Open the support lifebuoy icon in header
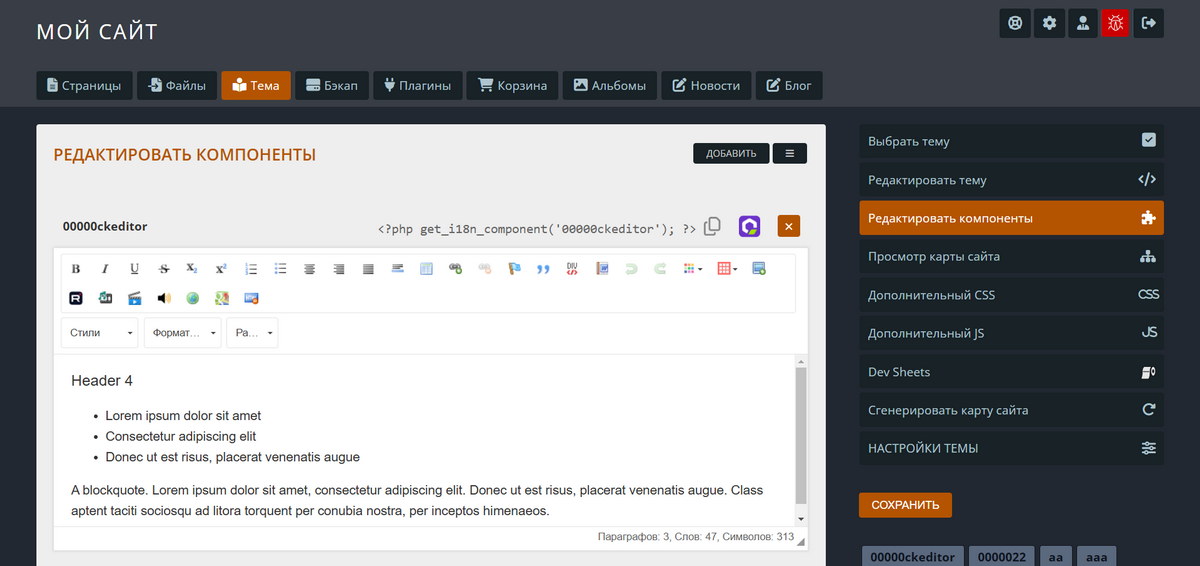 coord(1015,23)
